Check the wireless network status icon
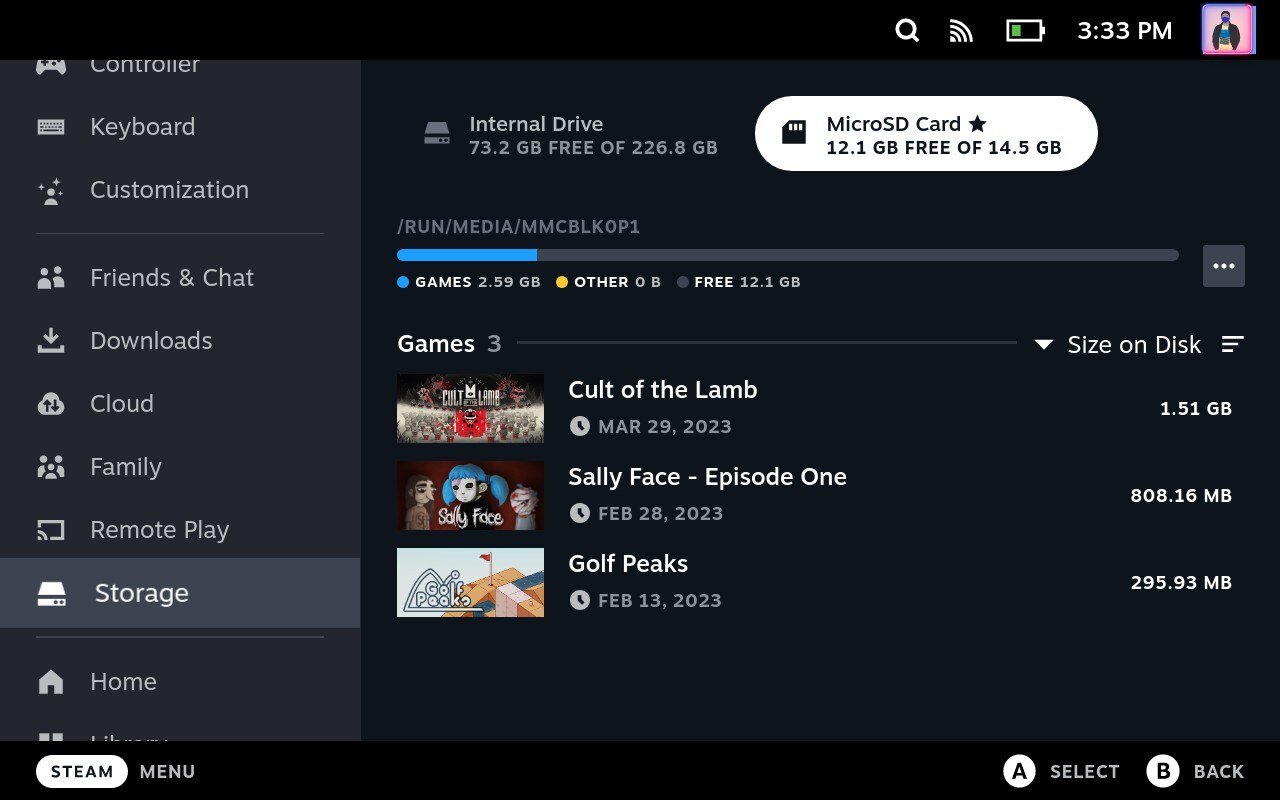Screen dimensions: 1280x800 point(961,31)
